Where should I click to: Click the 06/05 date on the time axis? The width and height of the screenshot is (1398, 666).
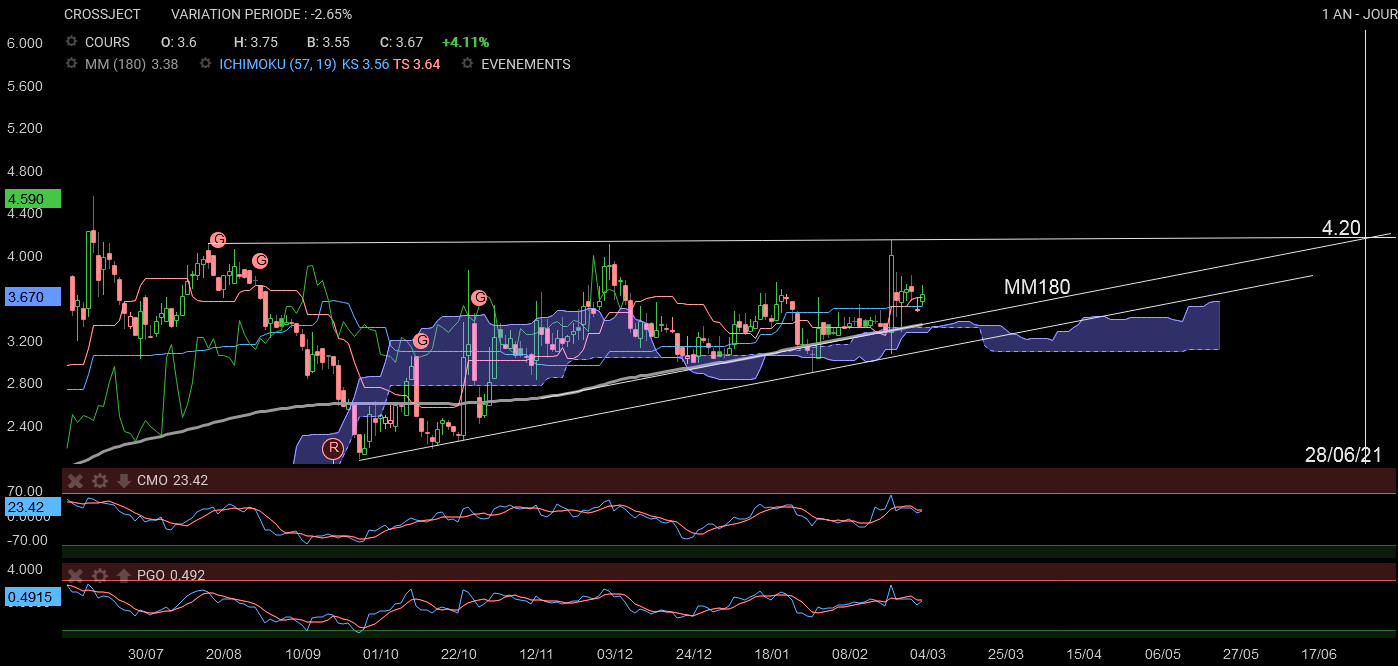pos(1163,654)
